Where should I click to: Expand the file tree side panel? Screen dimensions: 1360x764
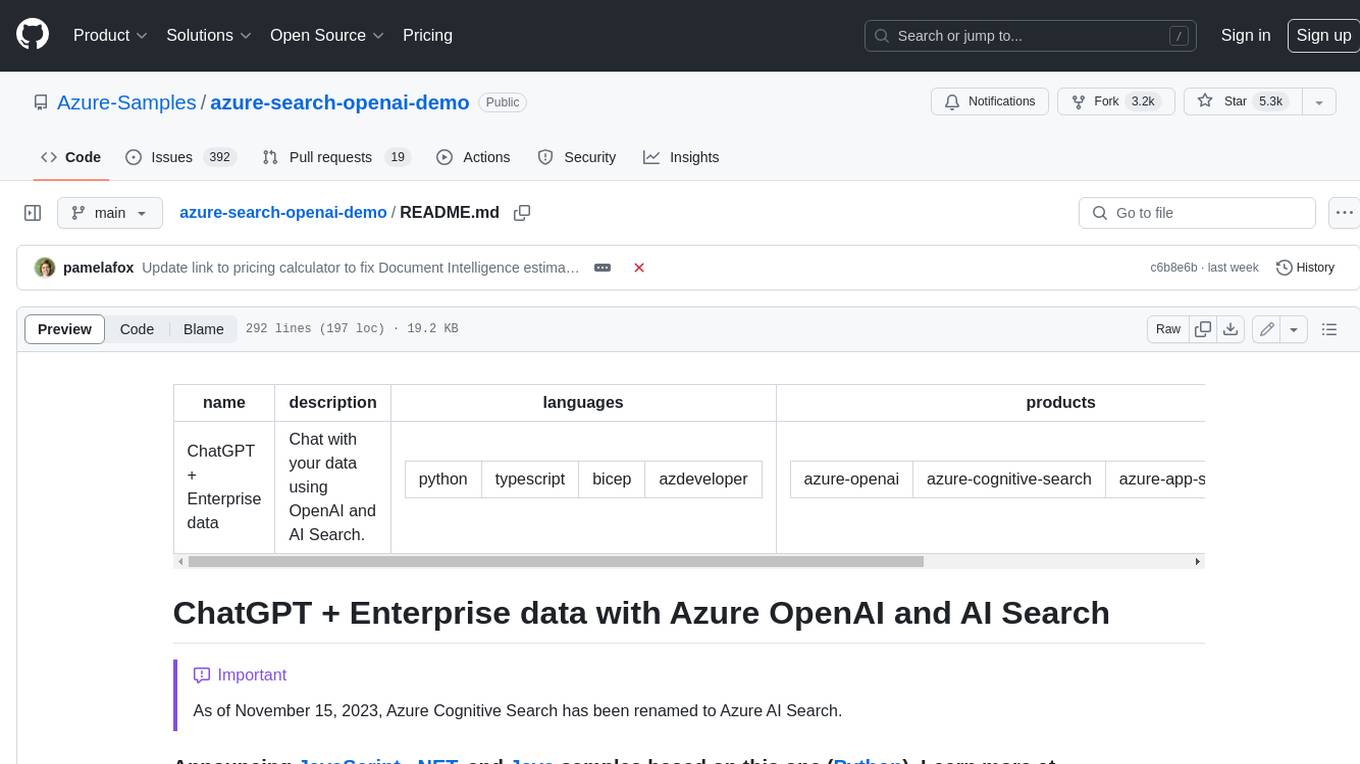tap(33, 213)
